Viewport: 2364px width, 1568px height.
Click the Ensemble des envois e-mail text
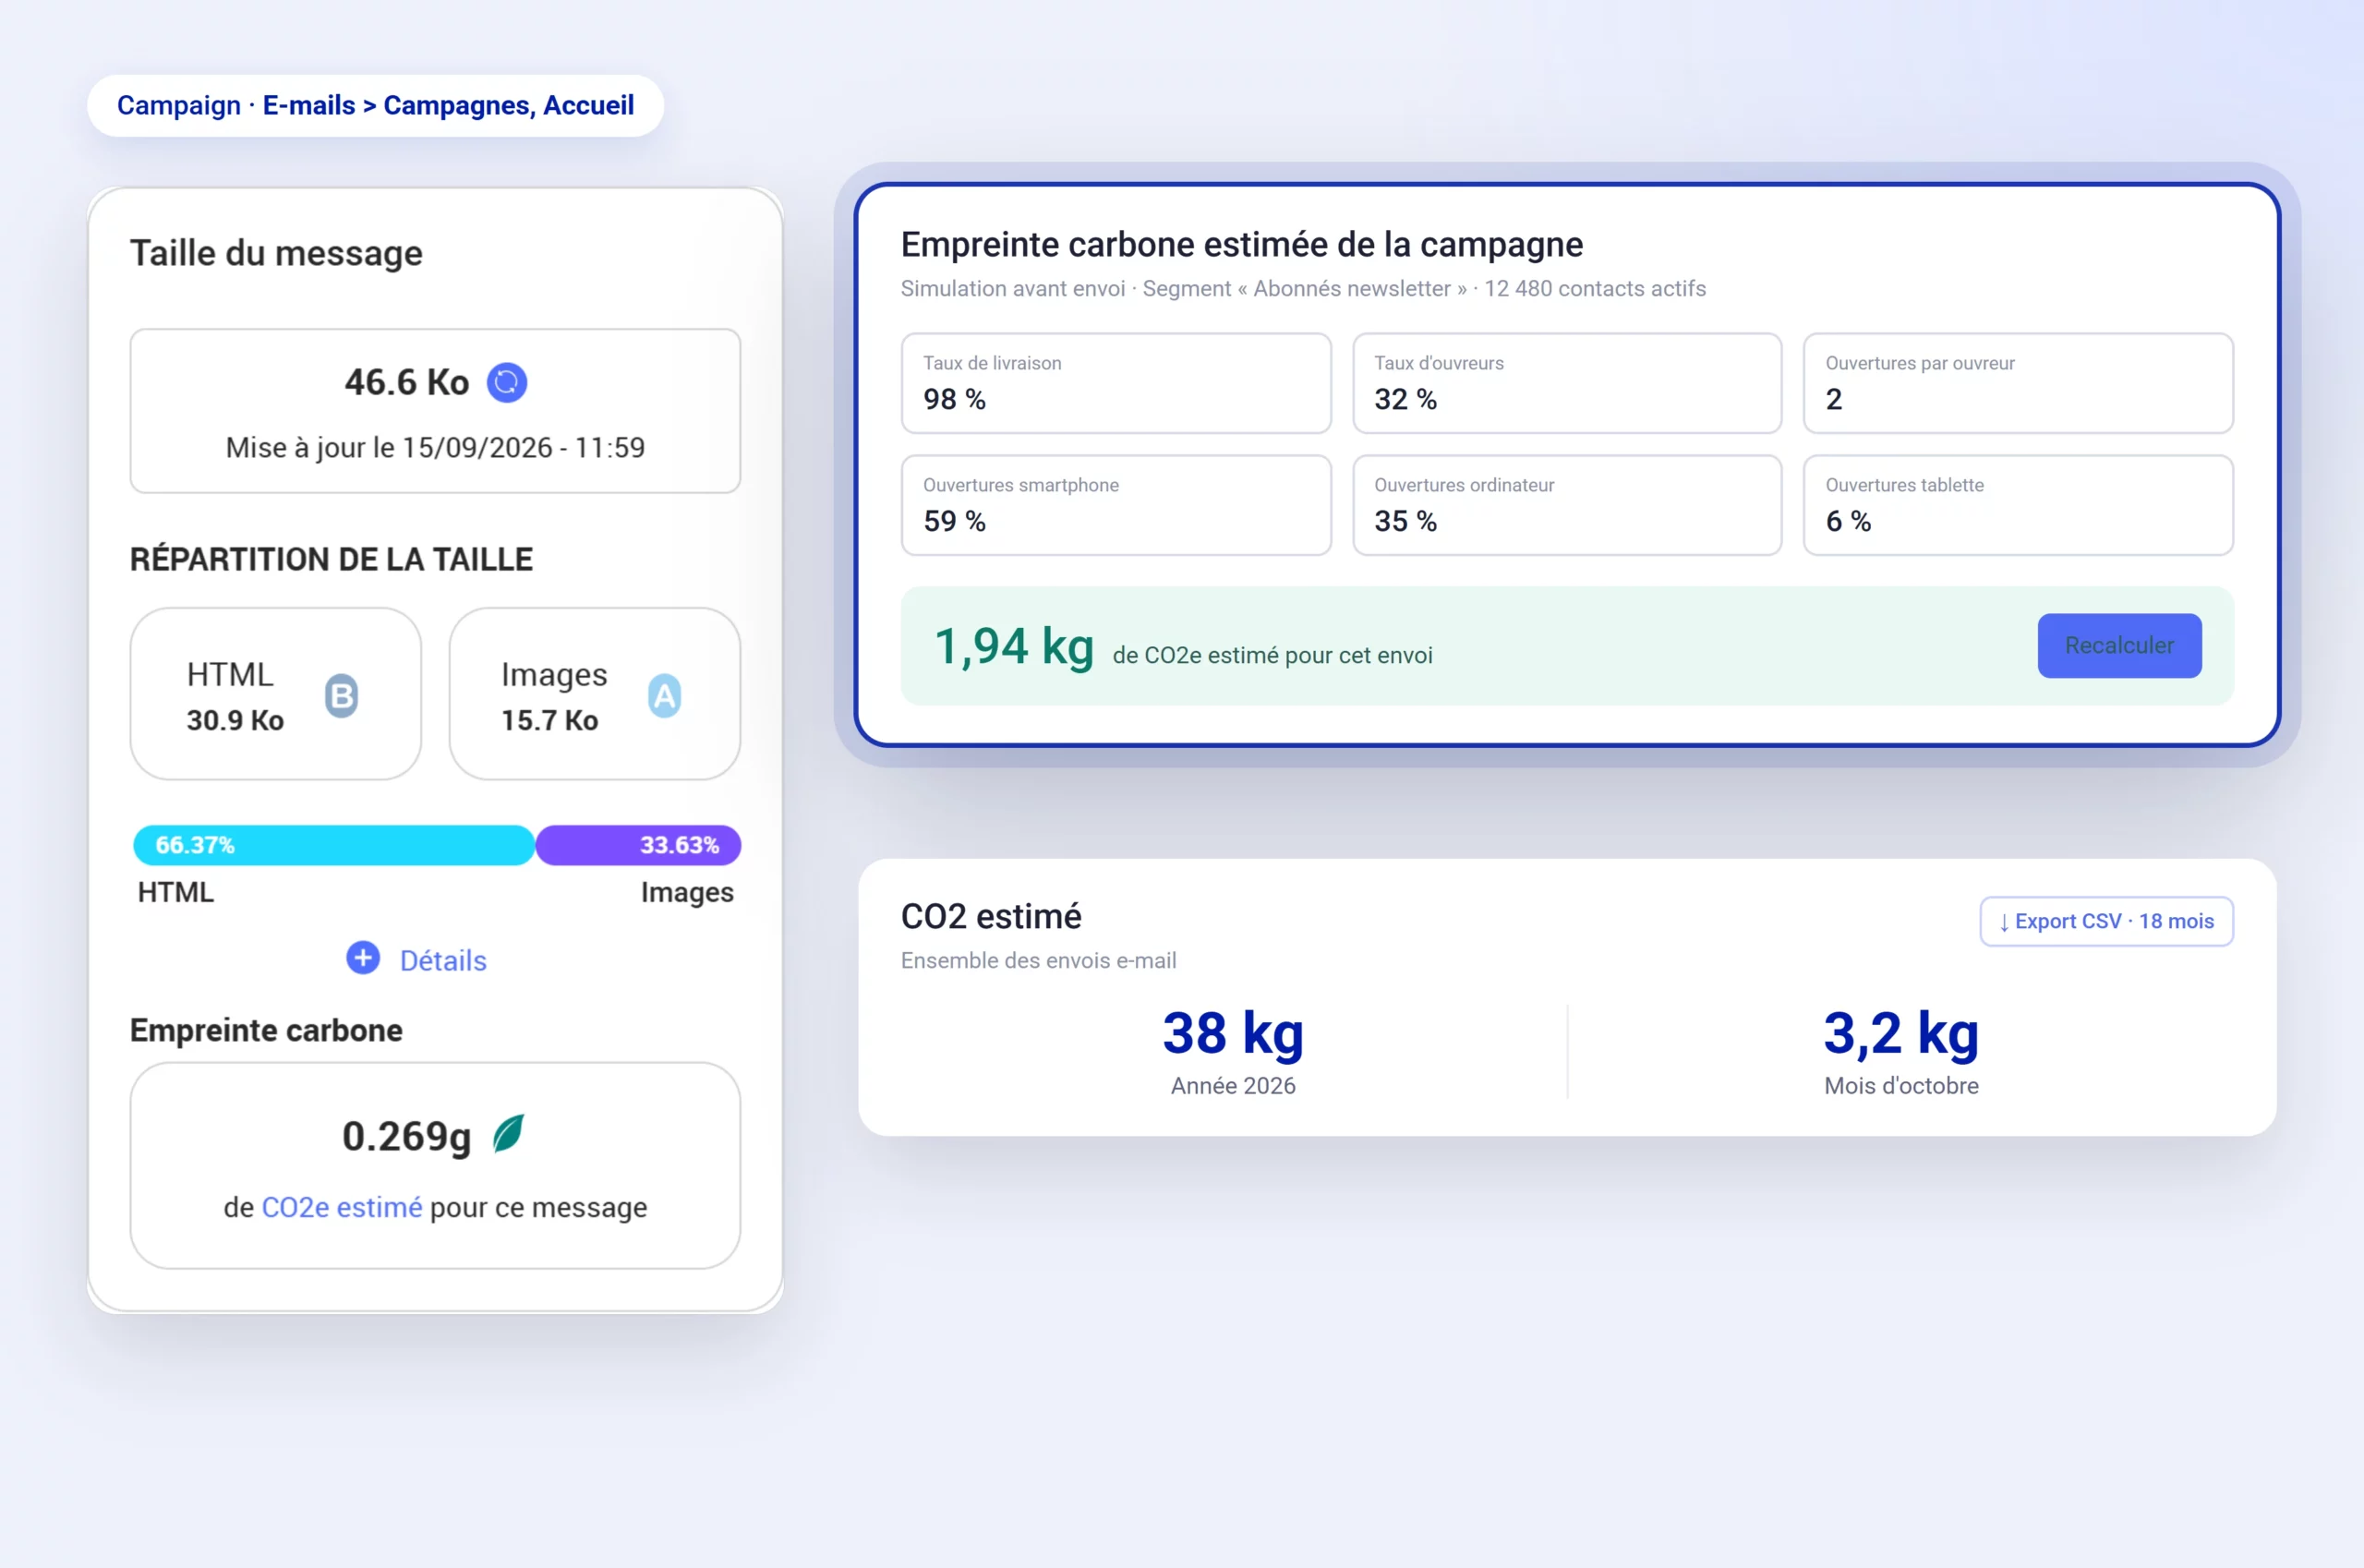coord(1038,960)
